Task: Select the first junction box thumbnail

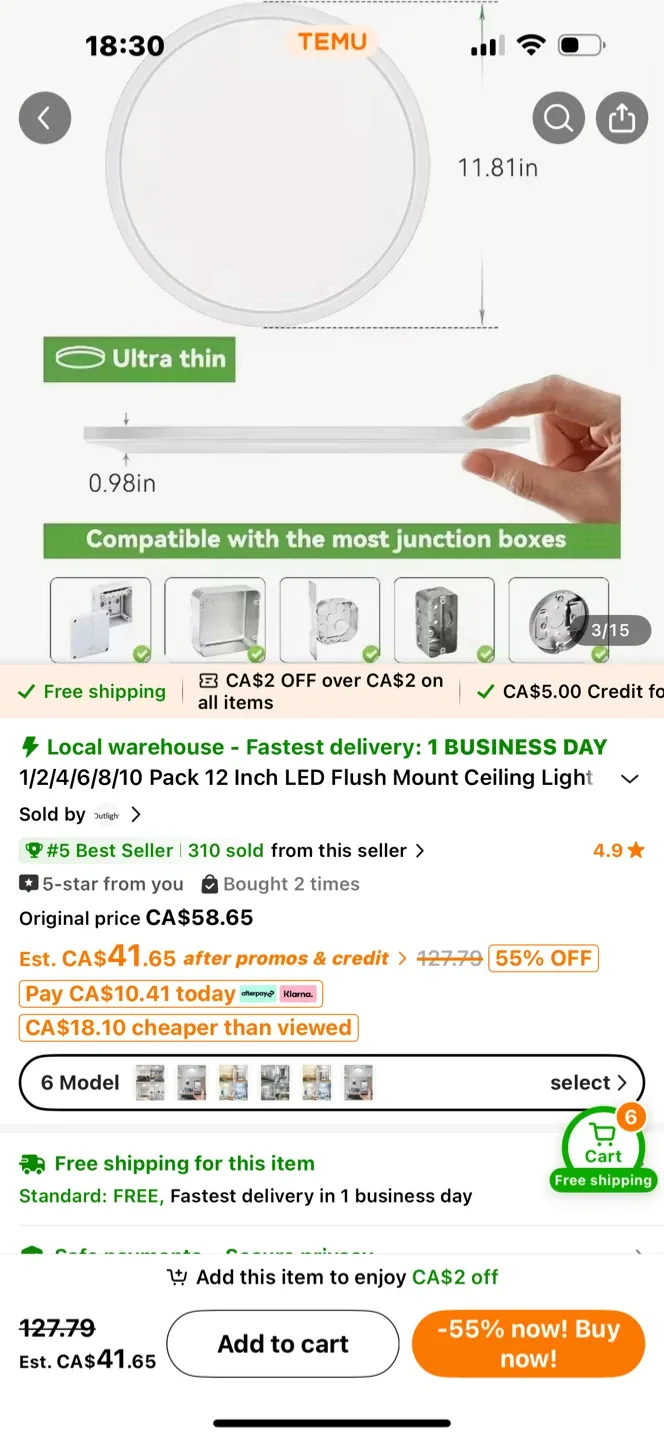Action: coord(100,618)
